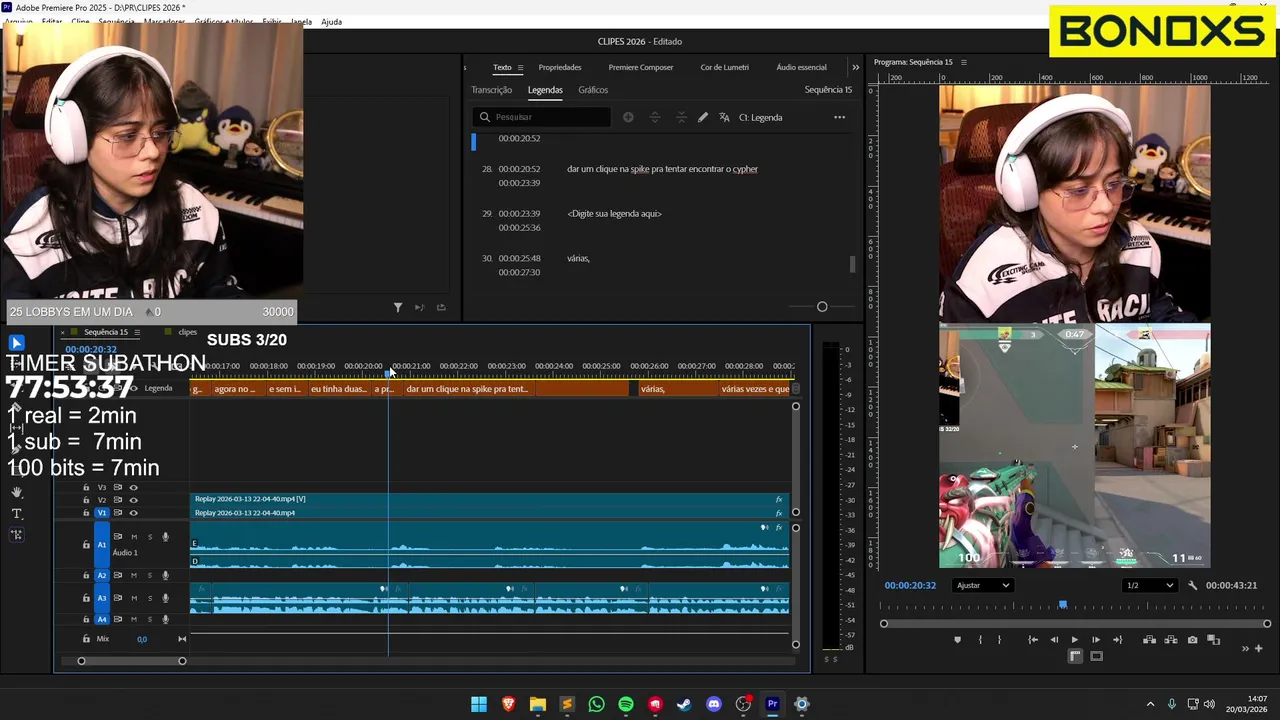Image resolution: width=1280 pixels, height=720 pixels.
Task: Adjust the caption list zoom slider
Action: point(822,307)
